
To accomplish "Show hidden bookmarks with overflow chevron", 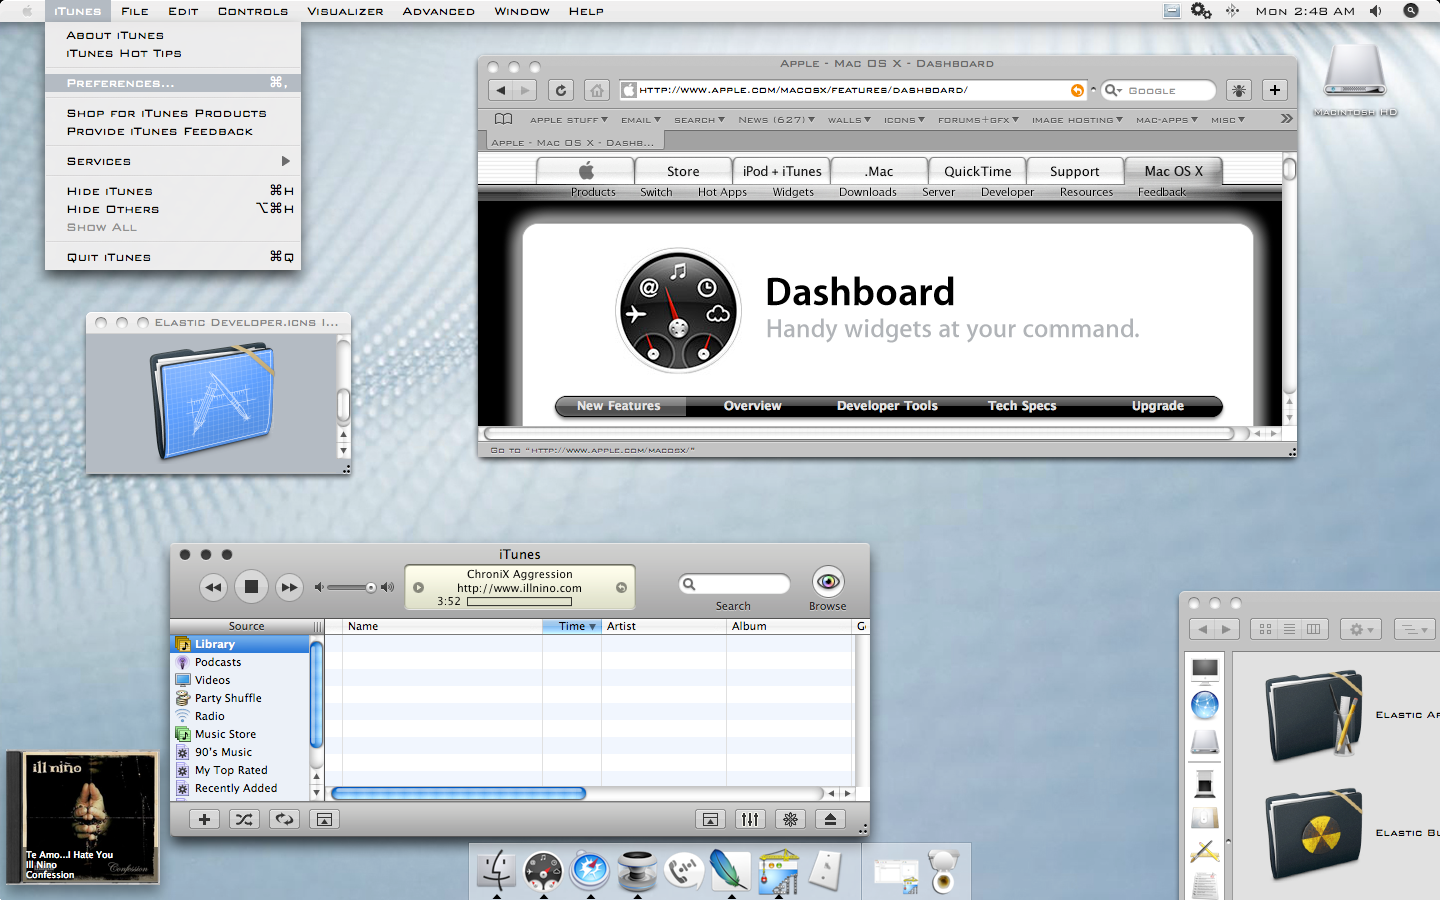I will pos(1286,118).
